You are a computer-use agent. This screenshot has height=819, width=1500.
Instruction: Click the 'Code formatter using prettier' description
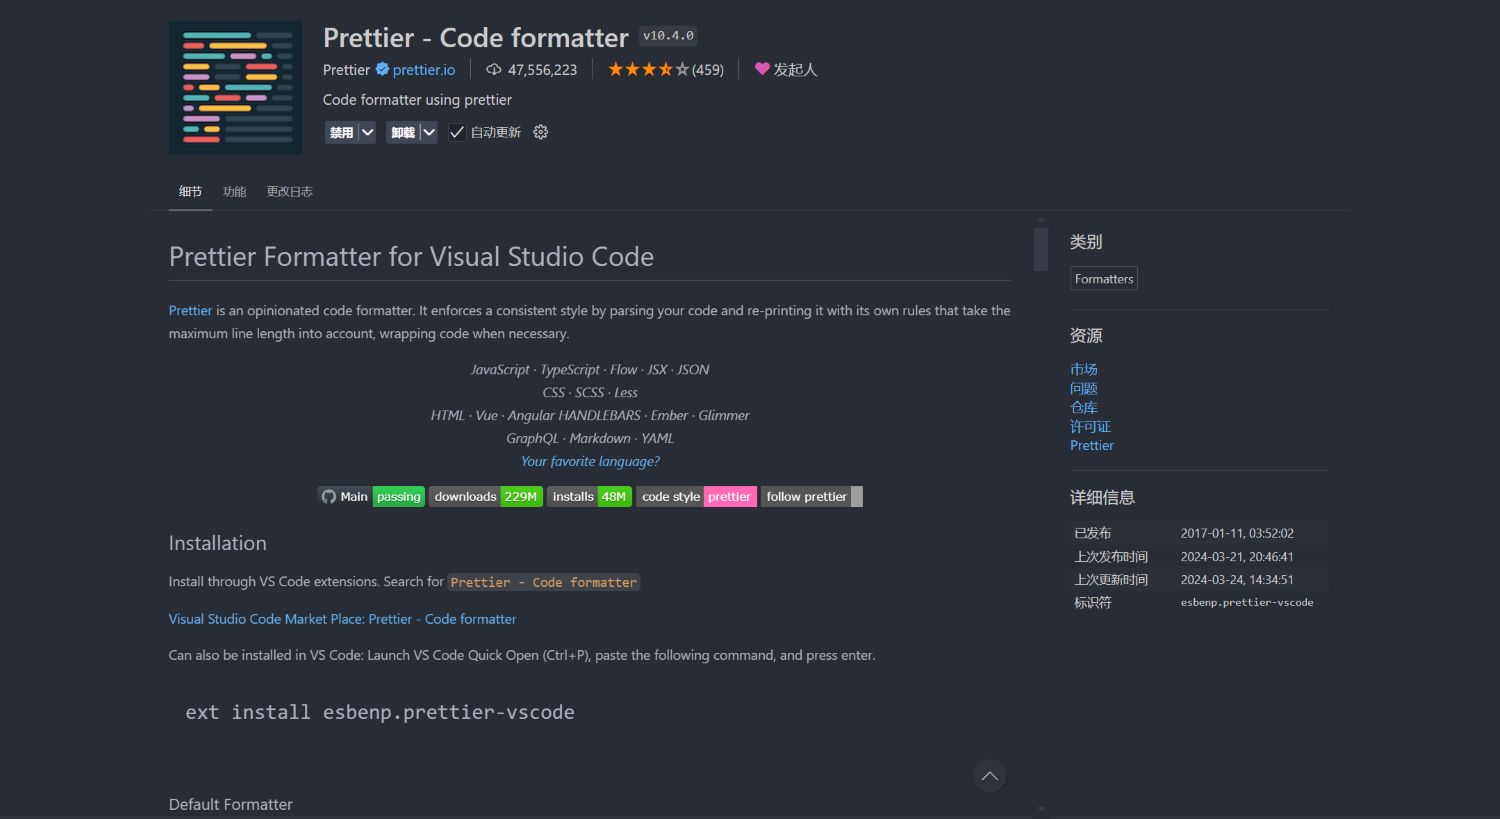pyautogui.click(x=417, y=100)
